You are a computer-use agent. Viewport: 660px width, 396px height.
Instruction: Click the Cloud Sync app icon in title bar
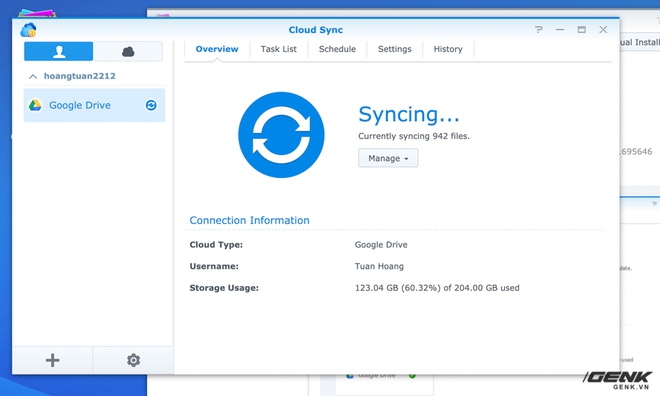(x=28, y=30)
